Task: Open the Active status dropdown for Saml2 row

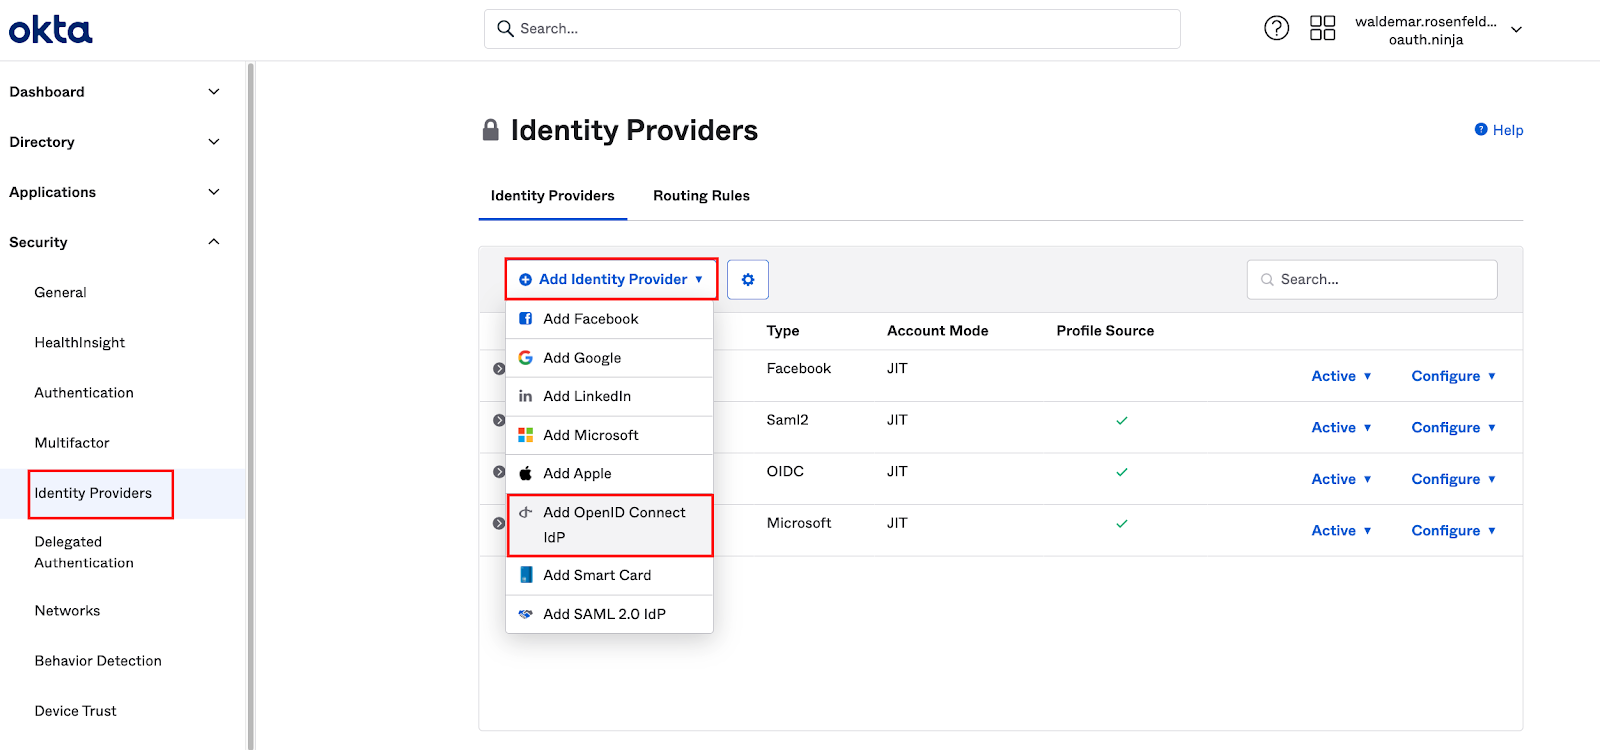Action: click(1341, 427)
